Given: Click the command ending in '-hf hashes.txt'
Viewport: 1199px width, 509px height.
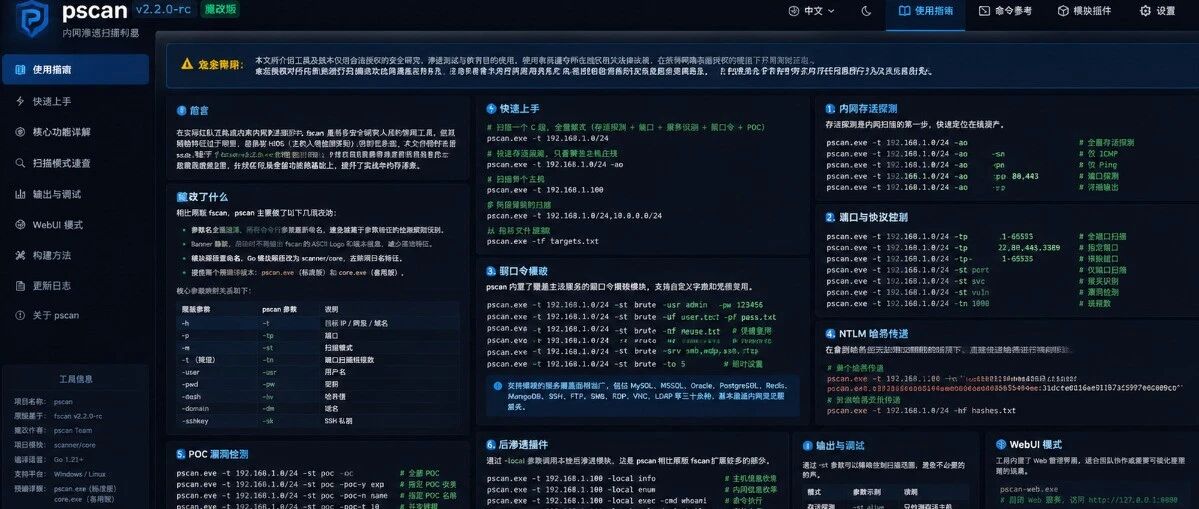Looking at the screenshot, I should (x=921, y=410).
